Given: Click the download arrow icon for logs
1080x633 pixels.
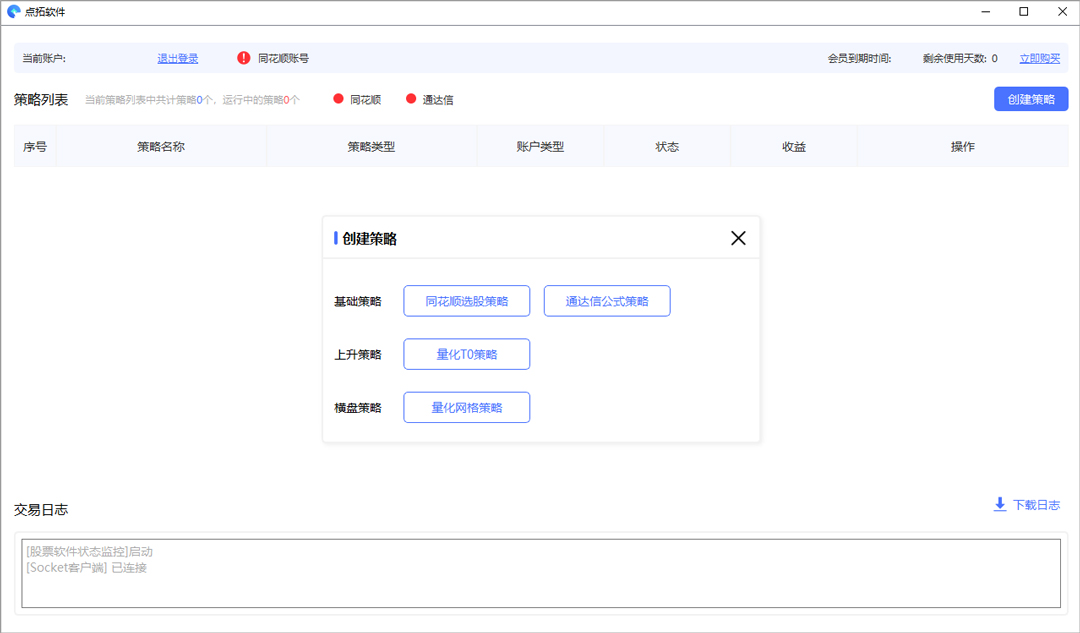Looking at the screenshot, I should 999,505.
